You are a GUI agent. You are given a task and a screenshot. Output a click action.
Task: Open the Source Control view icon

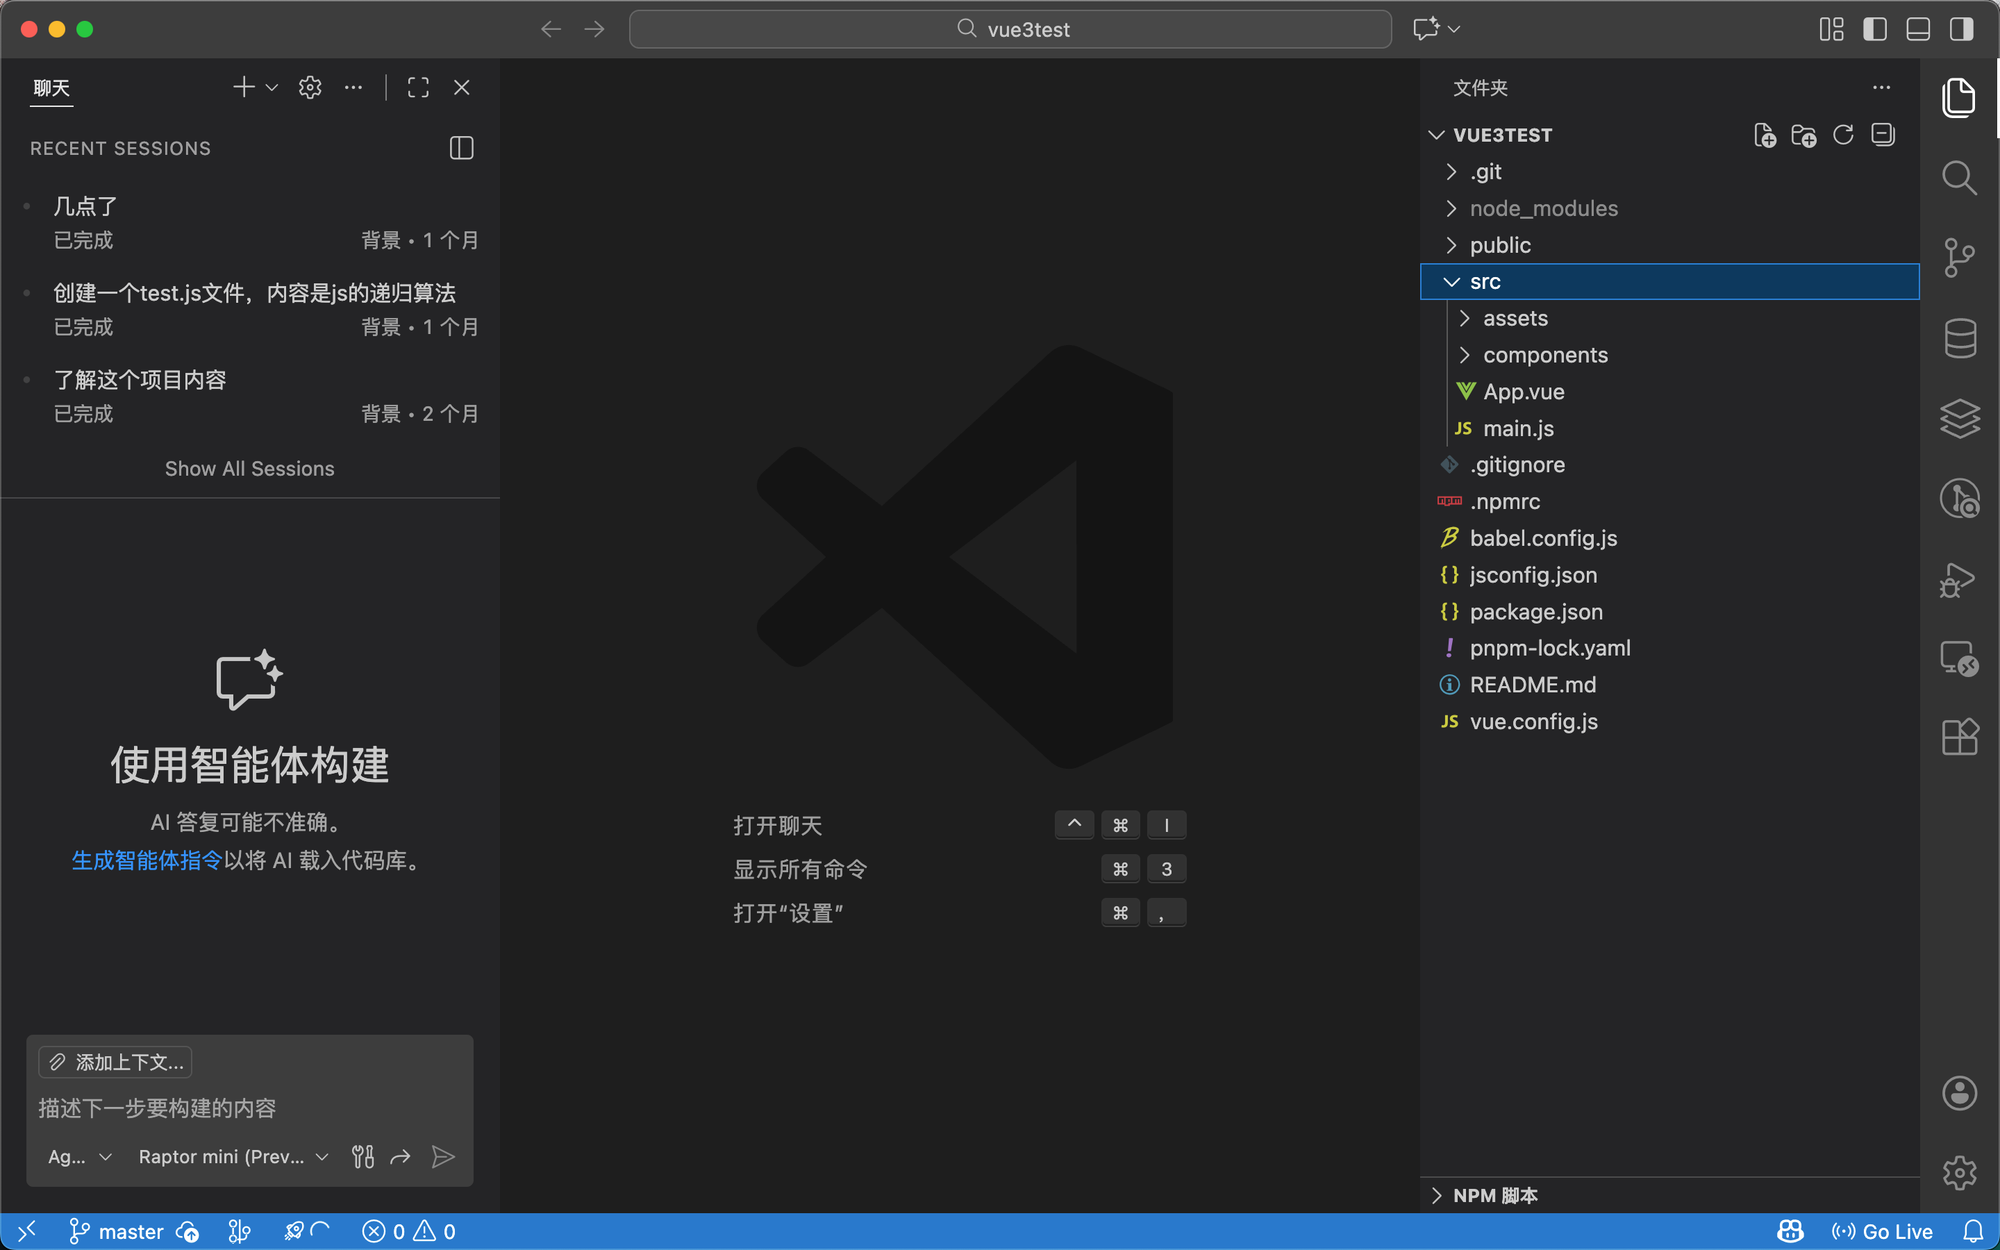(x=1959, y=257)
